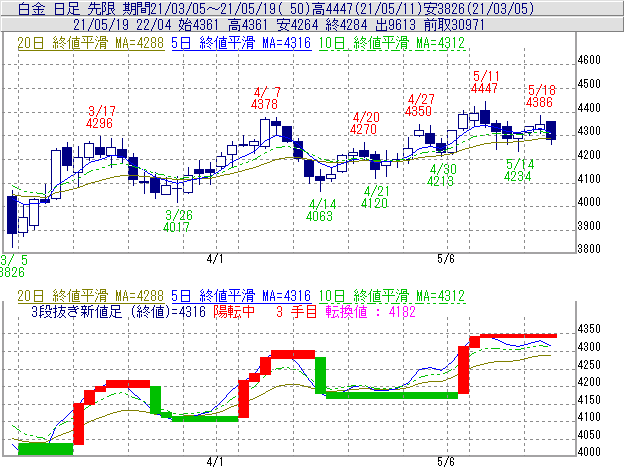Click the 4/1 date marker on upper chart
This screenshot has height=473, width=624.
[x=215, y=259]
